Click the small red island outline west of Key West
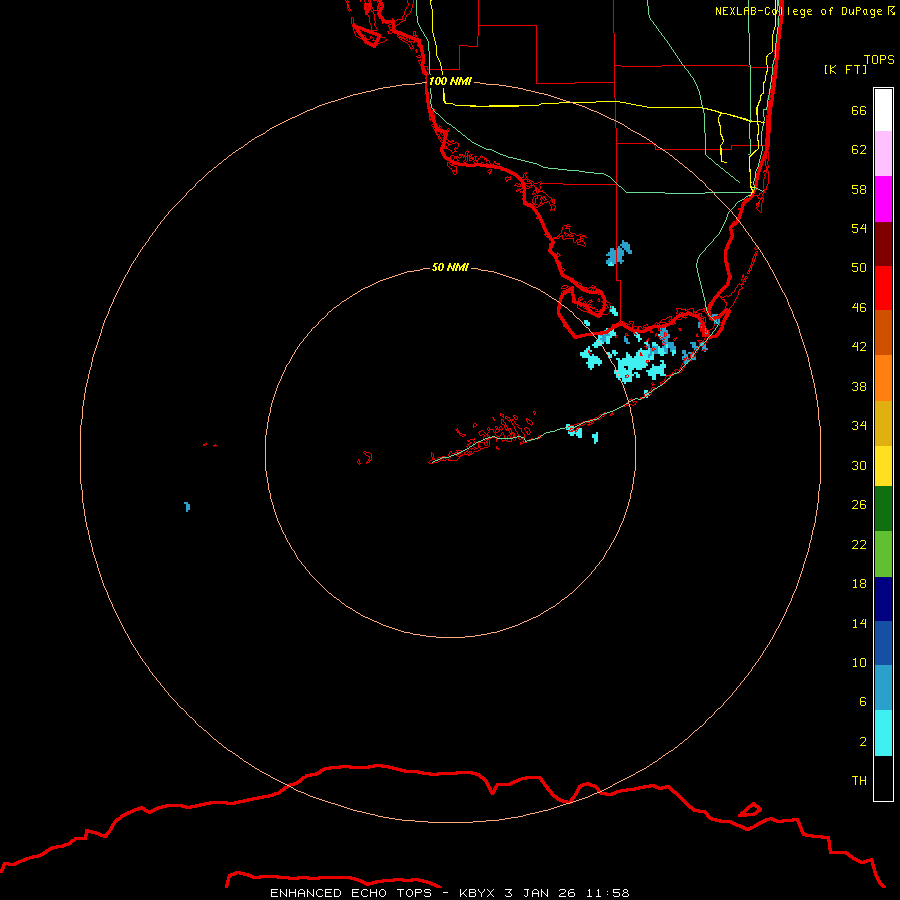The image size is (900, 900). [x=365, y=457]
